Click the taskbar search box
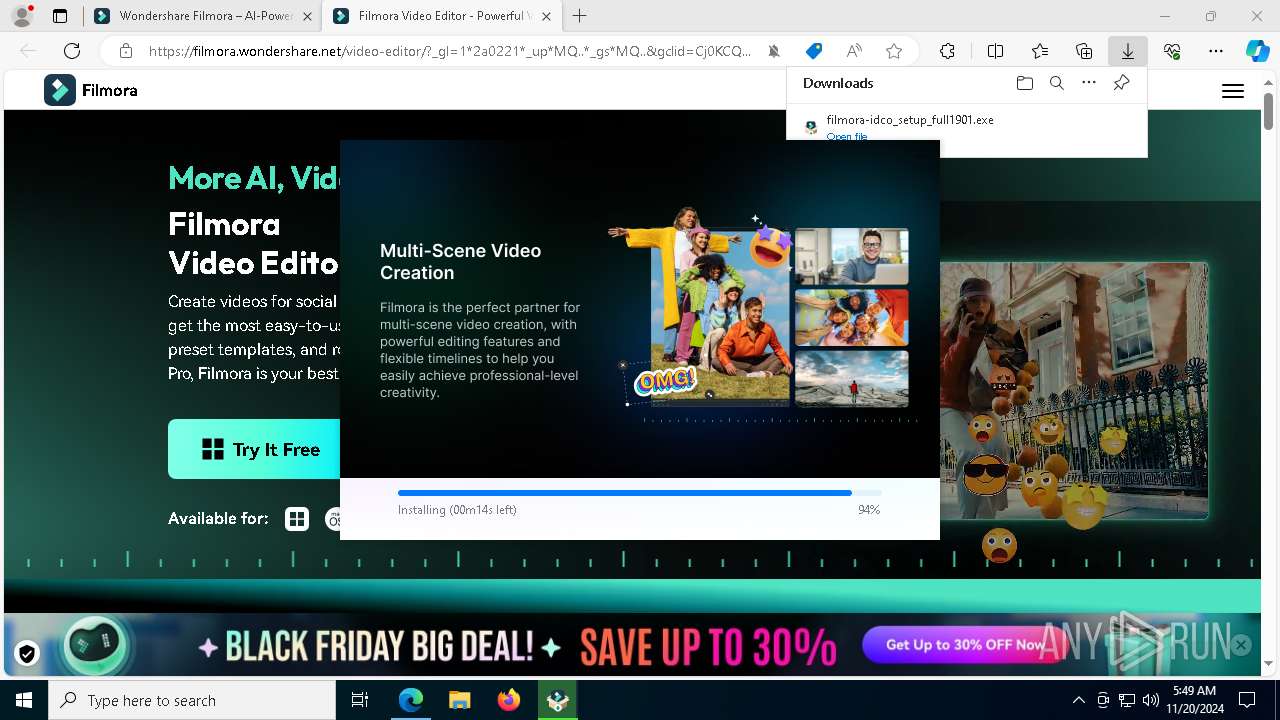 [x=192, y=700]
